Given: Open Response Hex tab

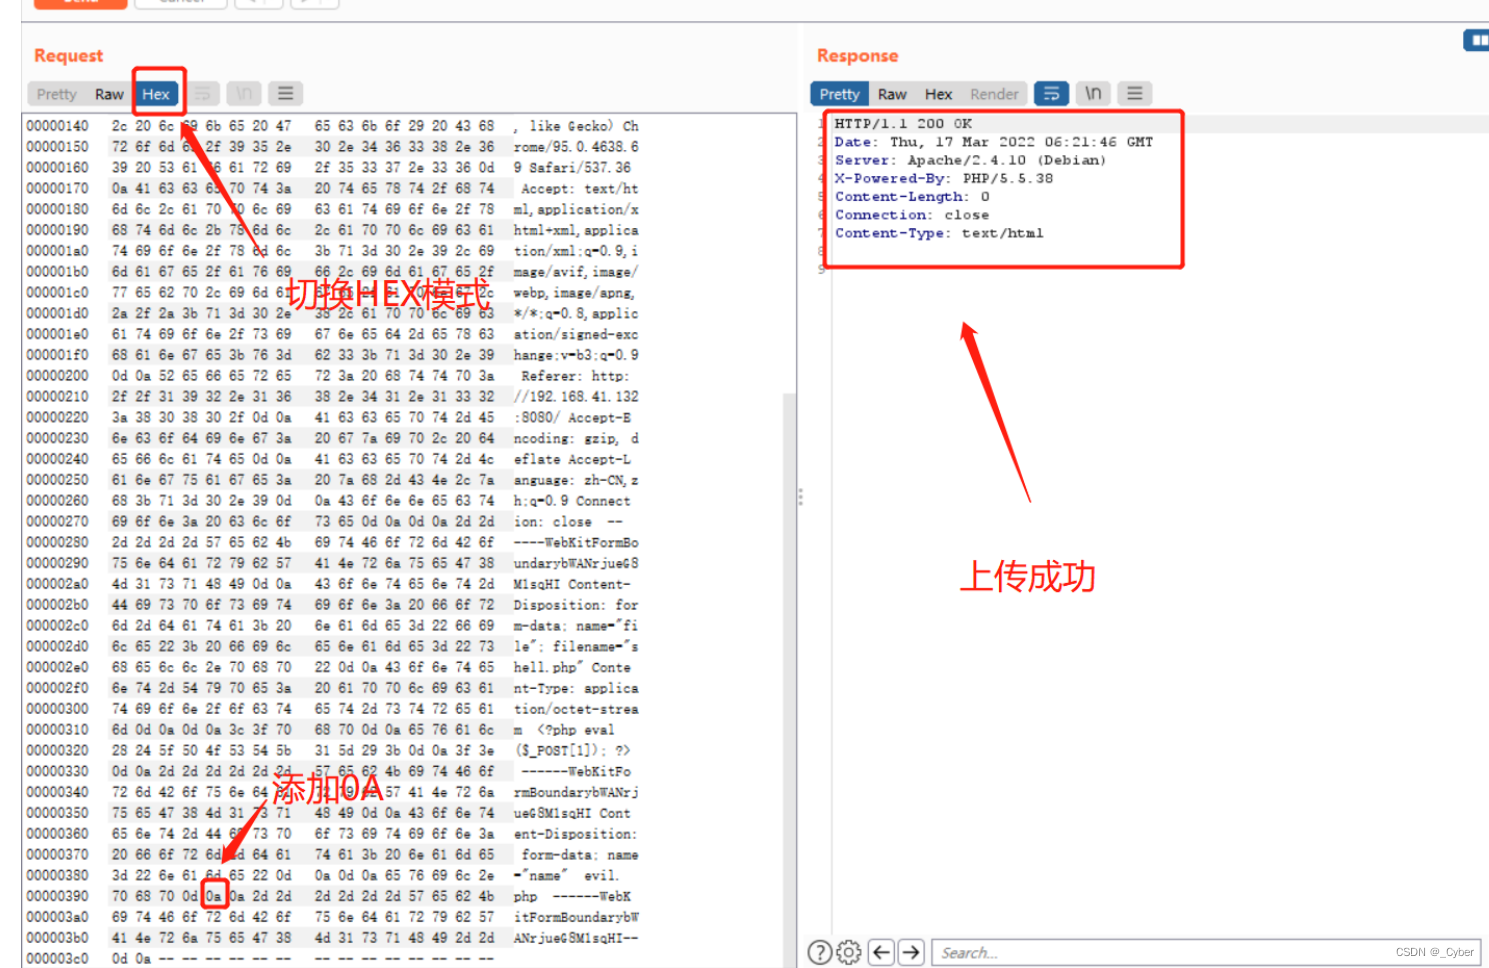Looking at the screenshot, I should click(x=938, y=94).
